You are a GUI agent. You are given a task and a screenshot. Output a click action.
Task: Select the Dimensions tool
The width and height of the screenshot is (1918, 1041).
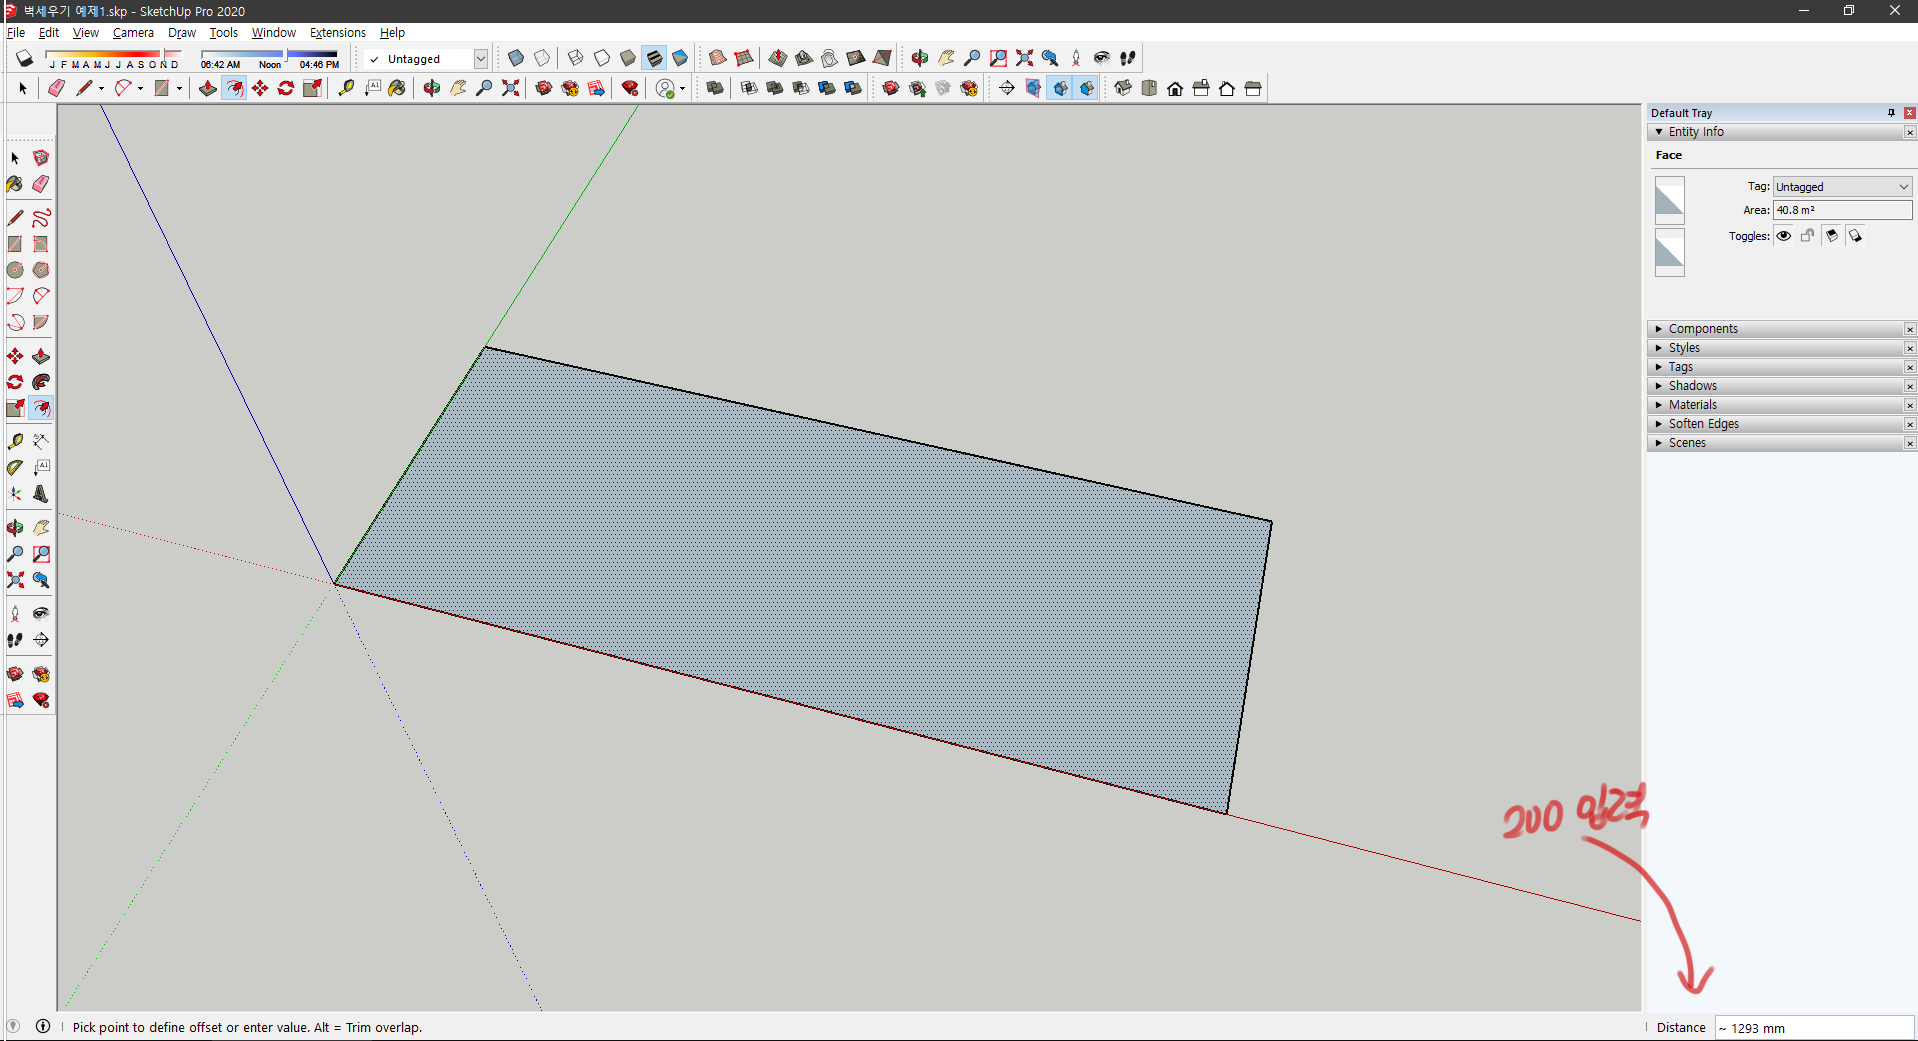[41, 442]
